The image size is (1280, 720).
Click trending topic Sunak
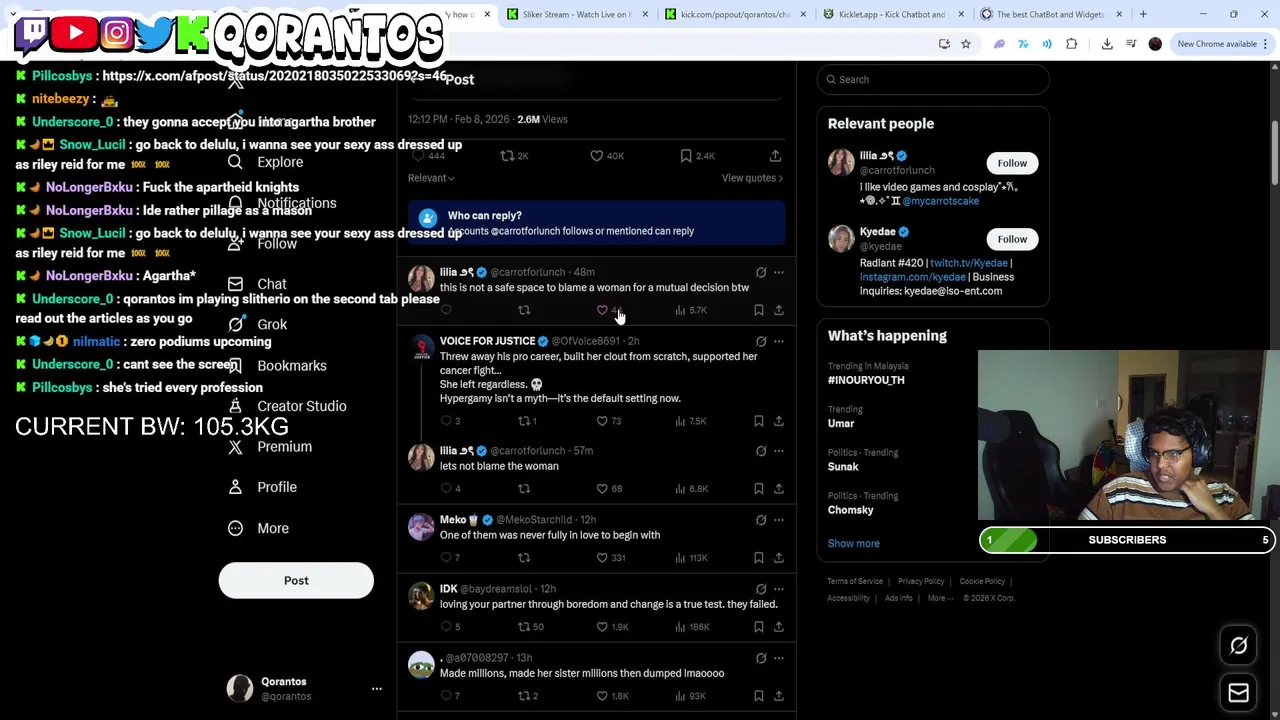pos(843,467)
